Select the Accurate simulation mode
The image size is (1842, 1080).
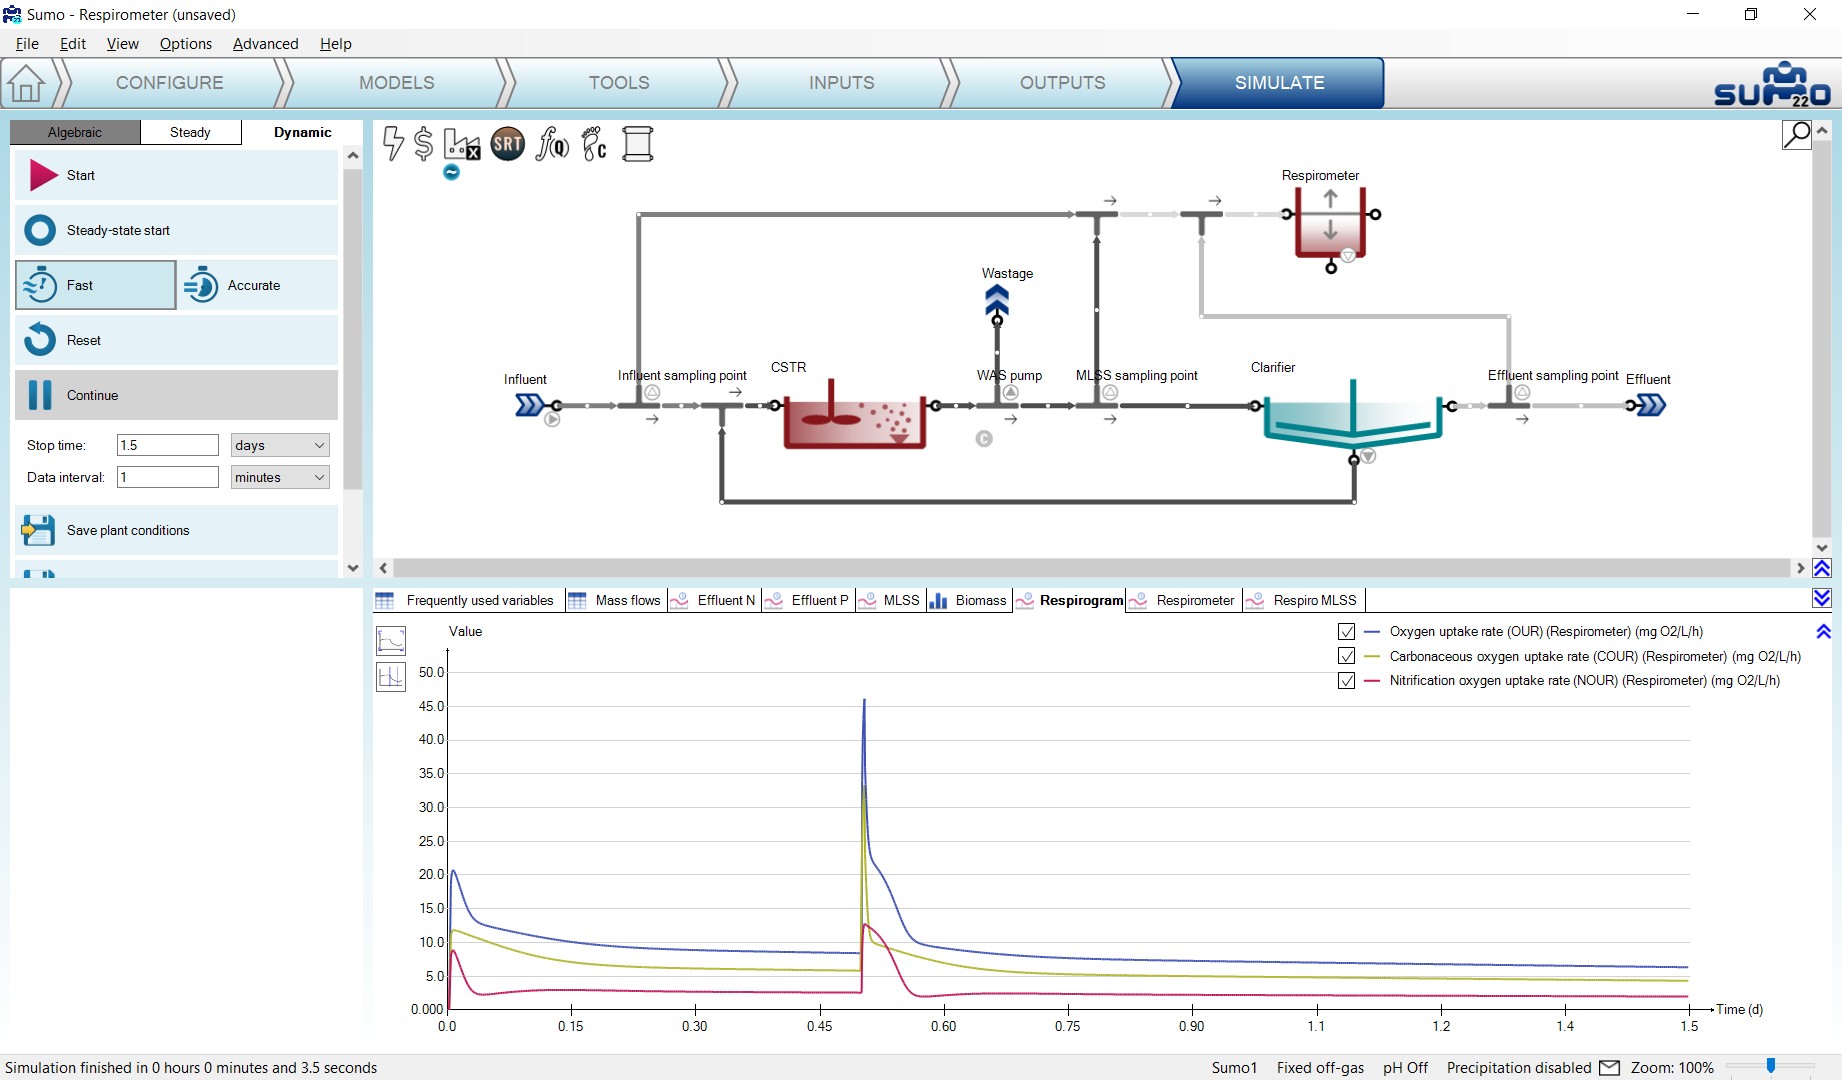258,285
